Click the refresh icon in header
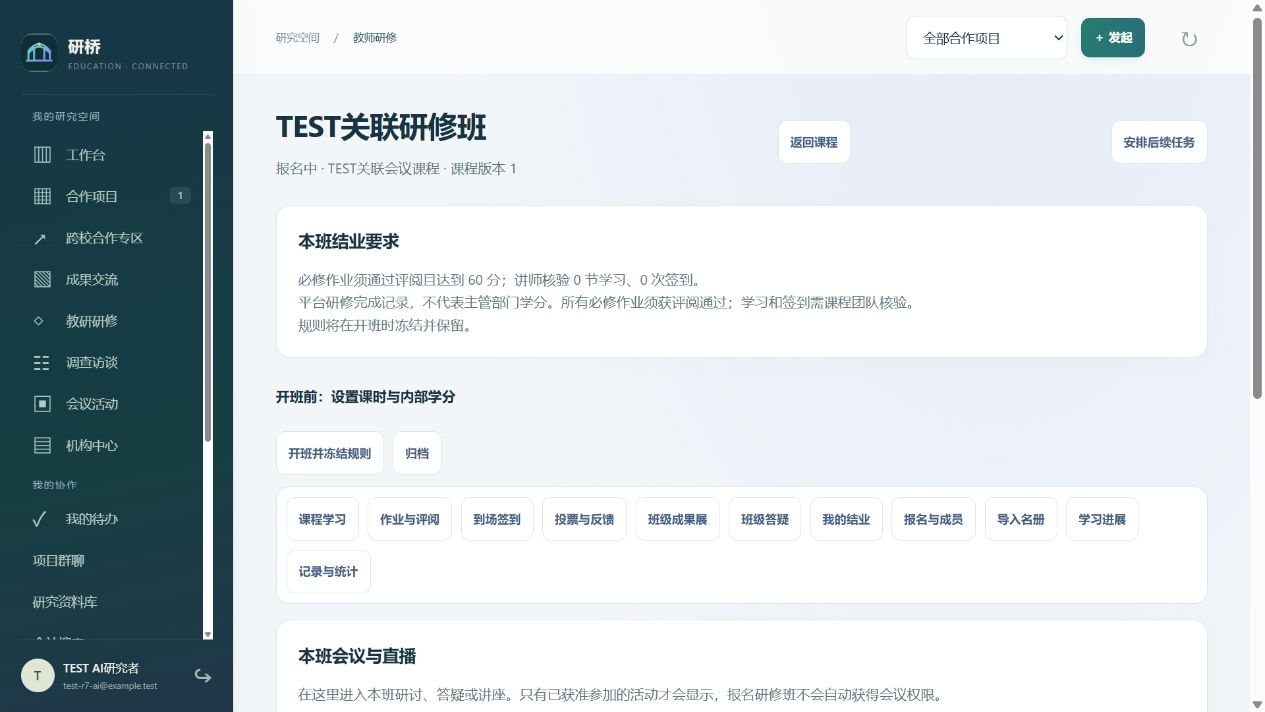Screen dimensions: 1265x712 coord(1189,39)
